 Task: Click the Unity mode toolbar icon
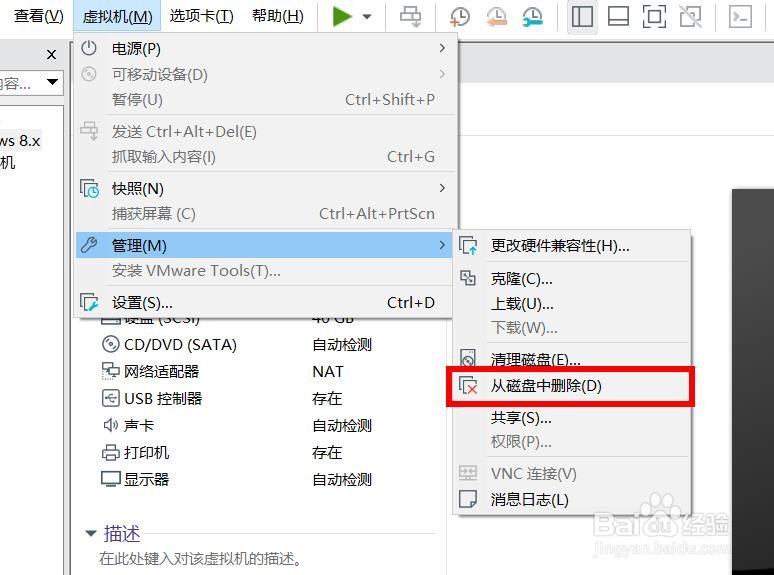pyautogui.click(x=690, y=16)
